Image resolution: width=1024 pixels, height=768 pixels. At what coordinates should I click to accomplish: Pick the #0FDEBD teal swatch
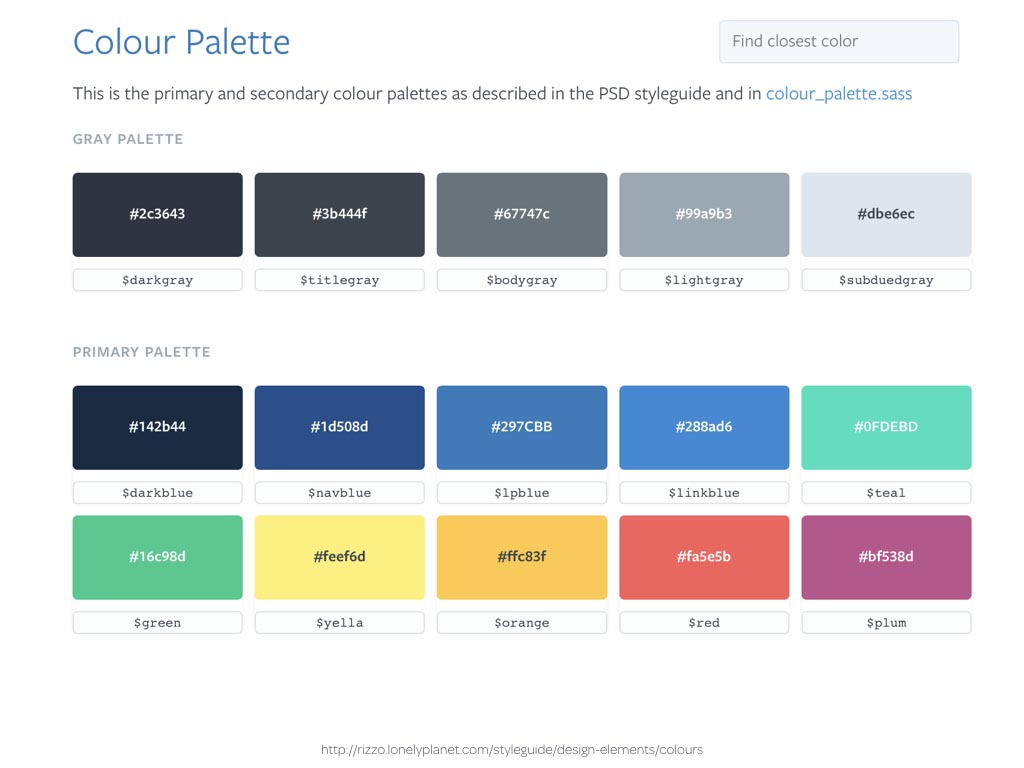click(886, 428)
